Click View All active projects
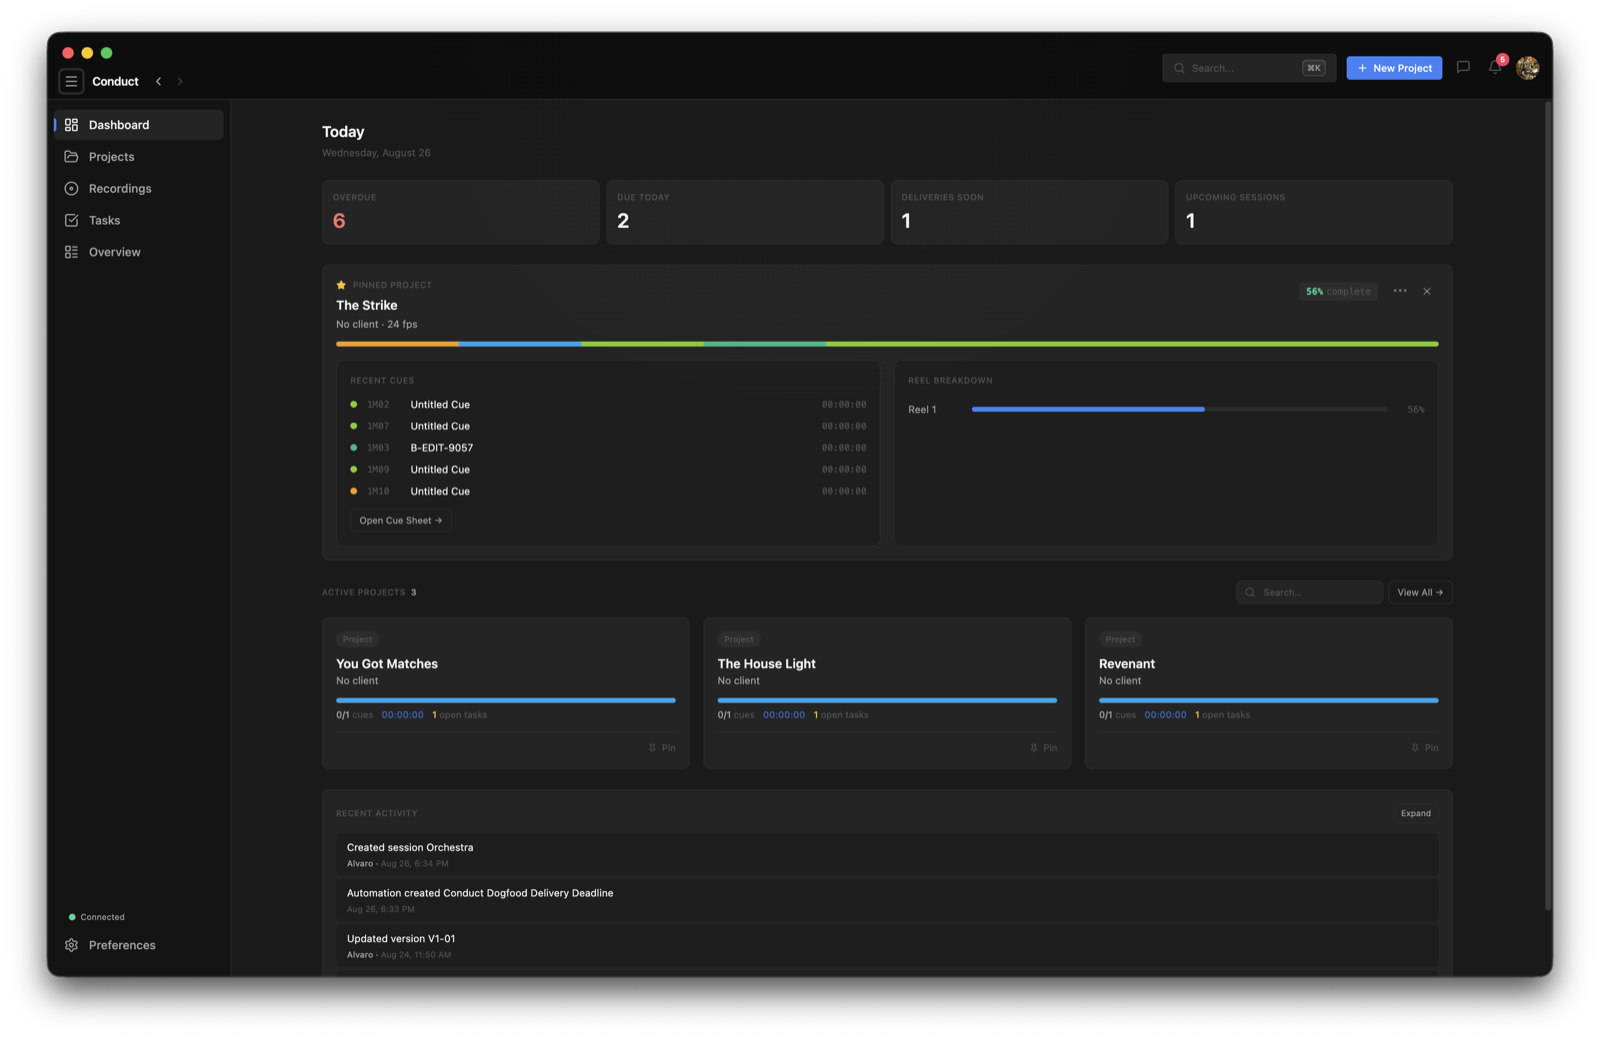The width and height of the screenshot is (1600, 1039). pos(1420,592)
